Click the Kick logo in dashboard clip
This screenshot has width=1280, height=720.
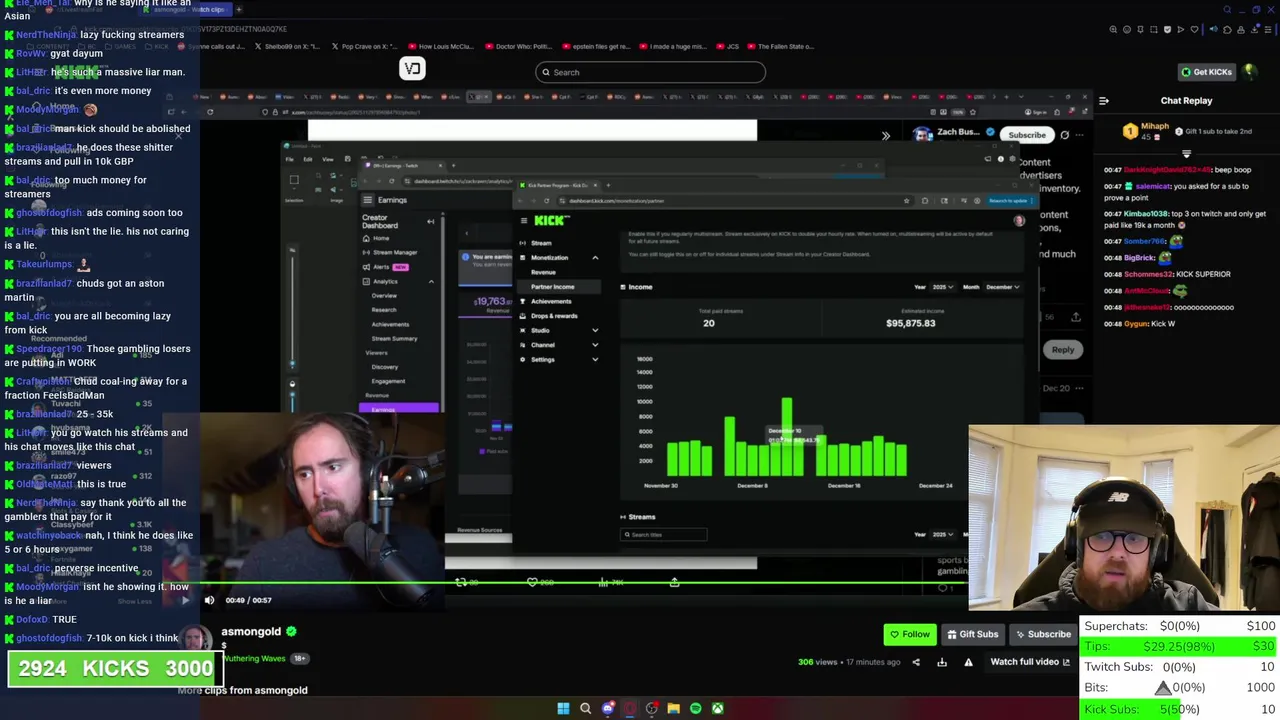551,220
